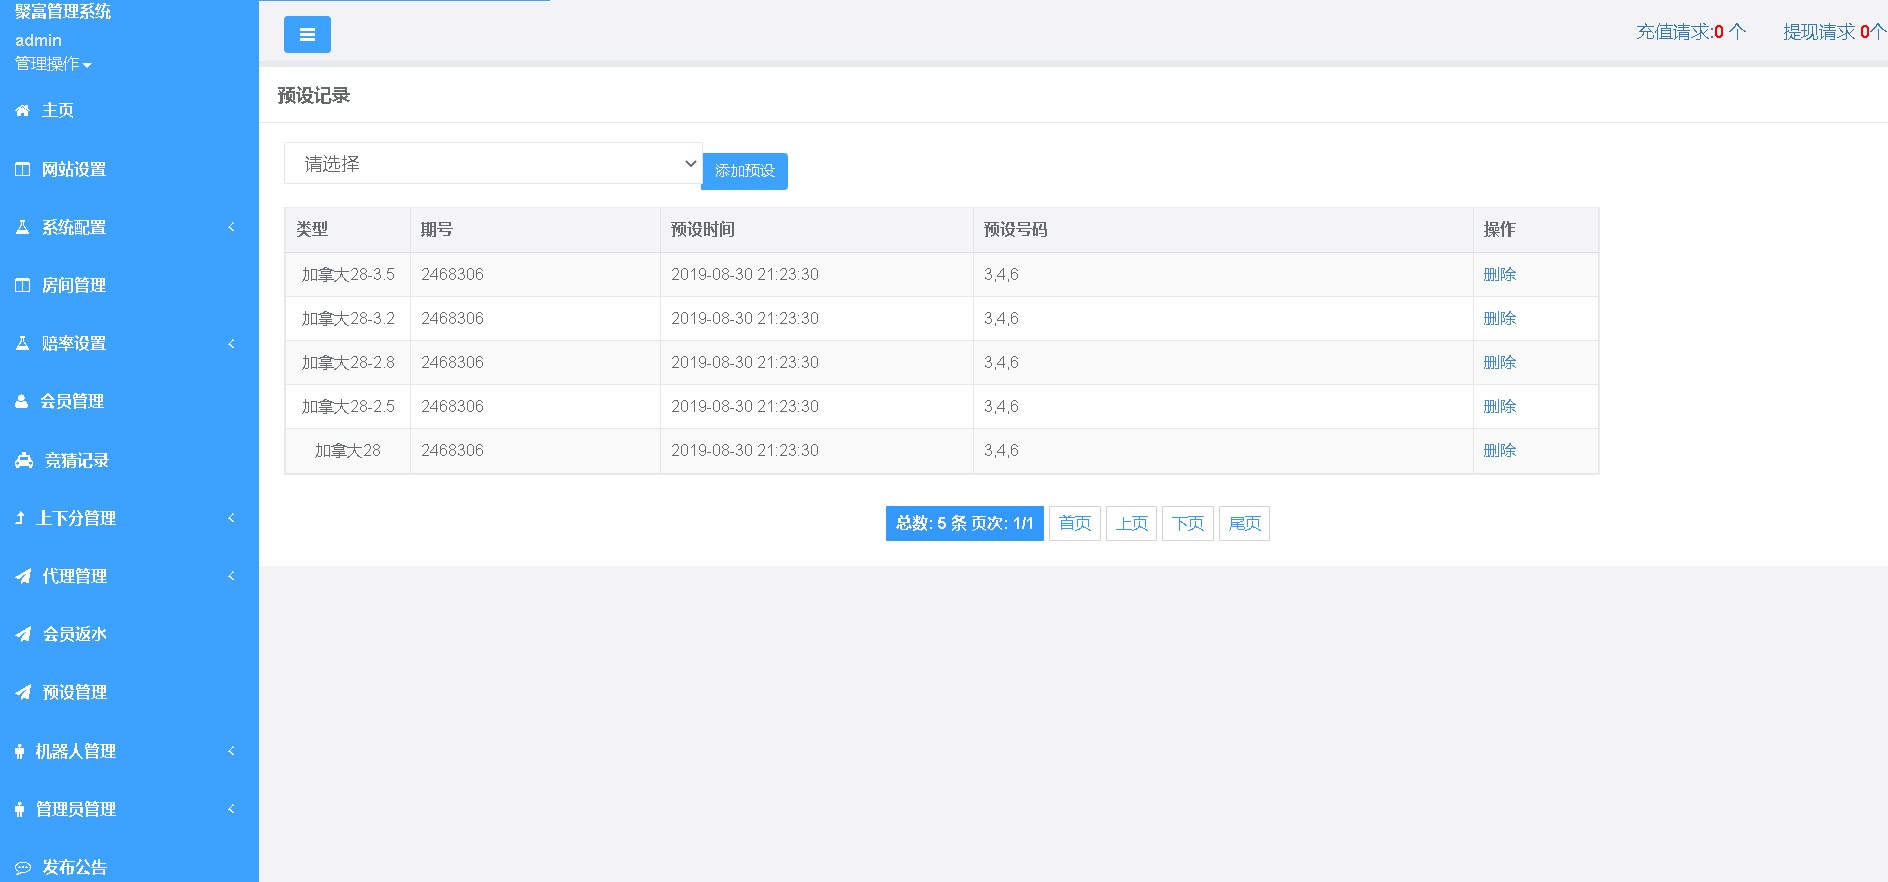Open the admin 管理操作 dropdown

coord(53,64)
